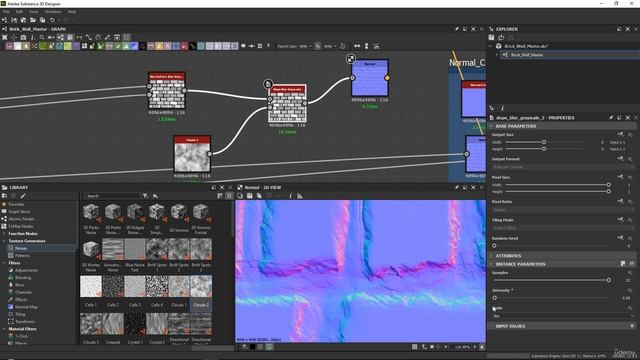The image size is (640, 360).
Task: Click the info icon in 2D View toolbar
Action: coord(290,196)
